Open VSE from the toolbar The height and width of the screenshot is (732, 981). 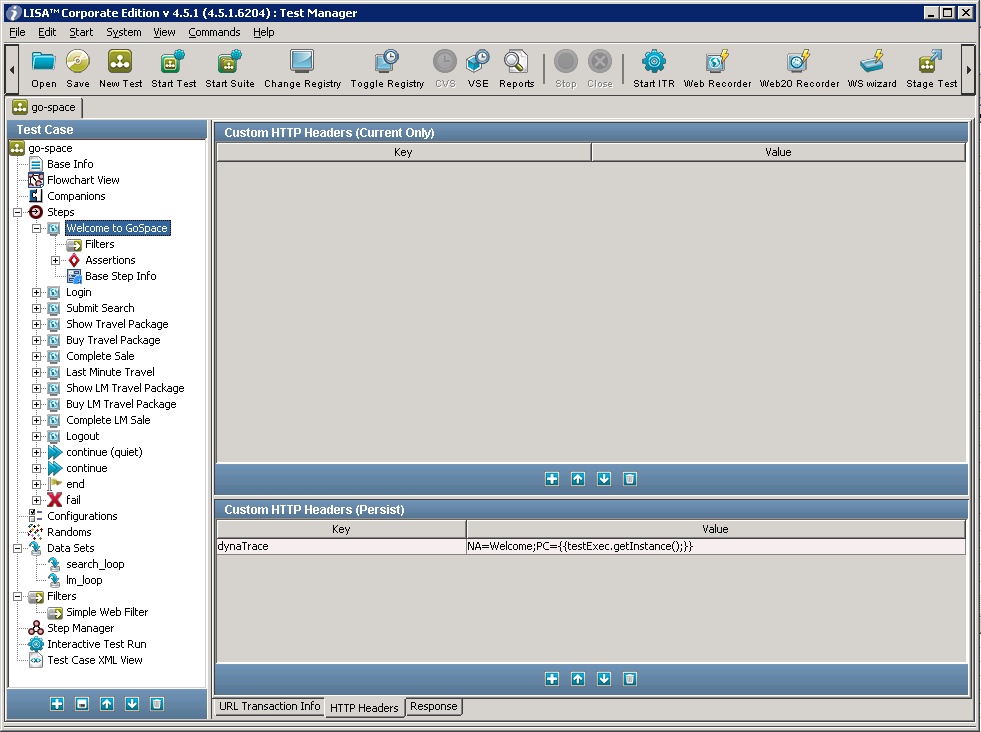(478, 61)
